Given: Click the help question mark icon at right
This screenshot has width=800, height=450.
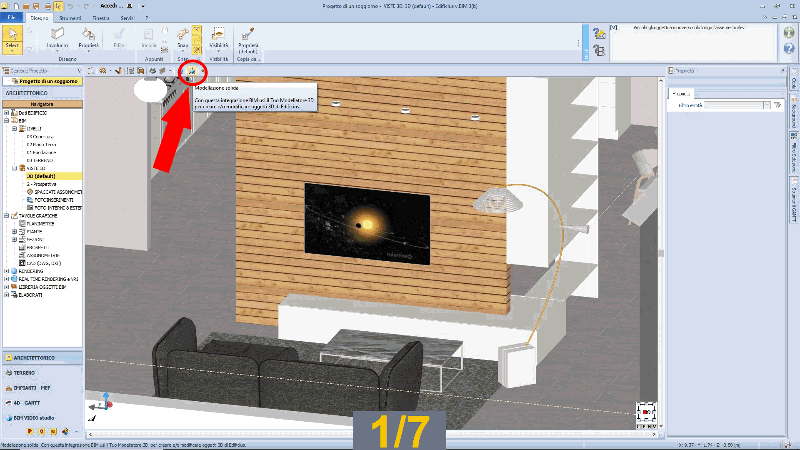Looking at the screenshot, I should tap(789, 48).
